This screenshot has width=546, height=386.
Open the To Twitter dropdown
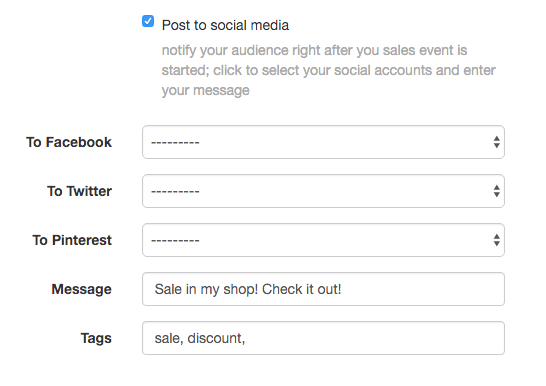point(323,191)
